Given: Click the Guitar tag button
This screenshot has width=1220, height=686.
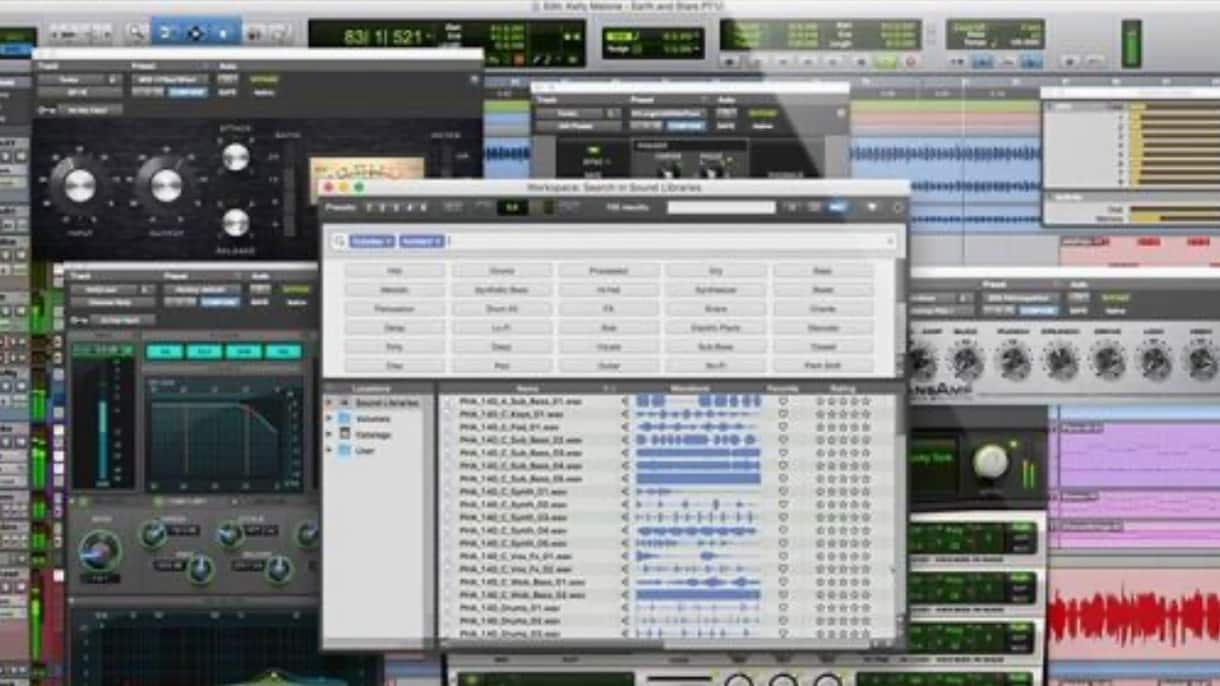Looking at the screenshot, I should 609,366.
